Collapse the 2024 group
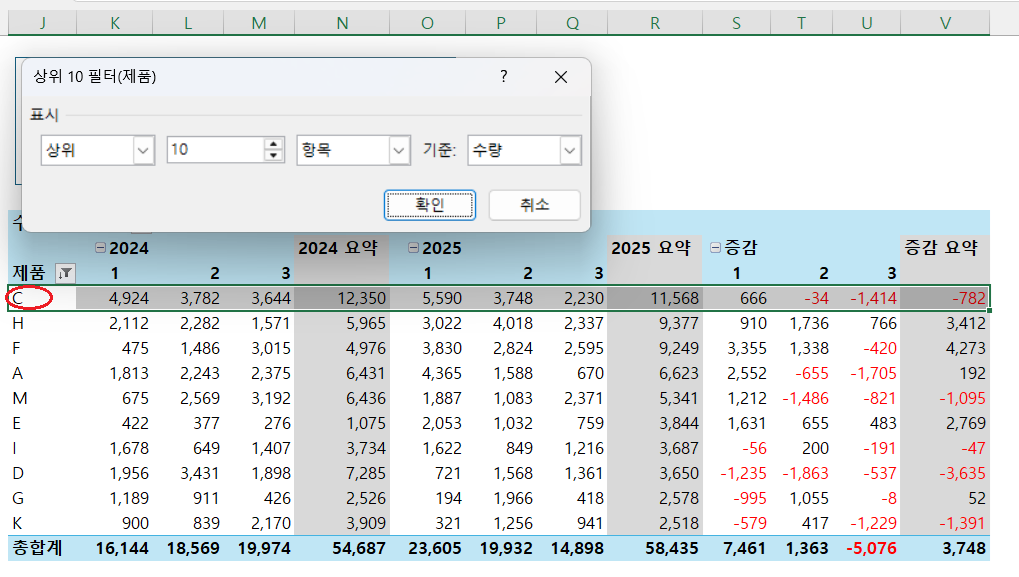The width and height of the screenshot is (1019, 577). [100, 248]
